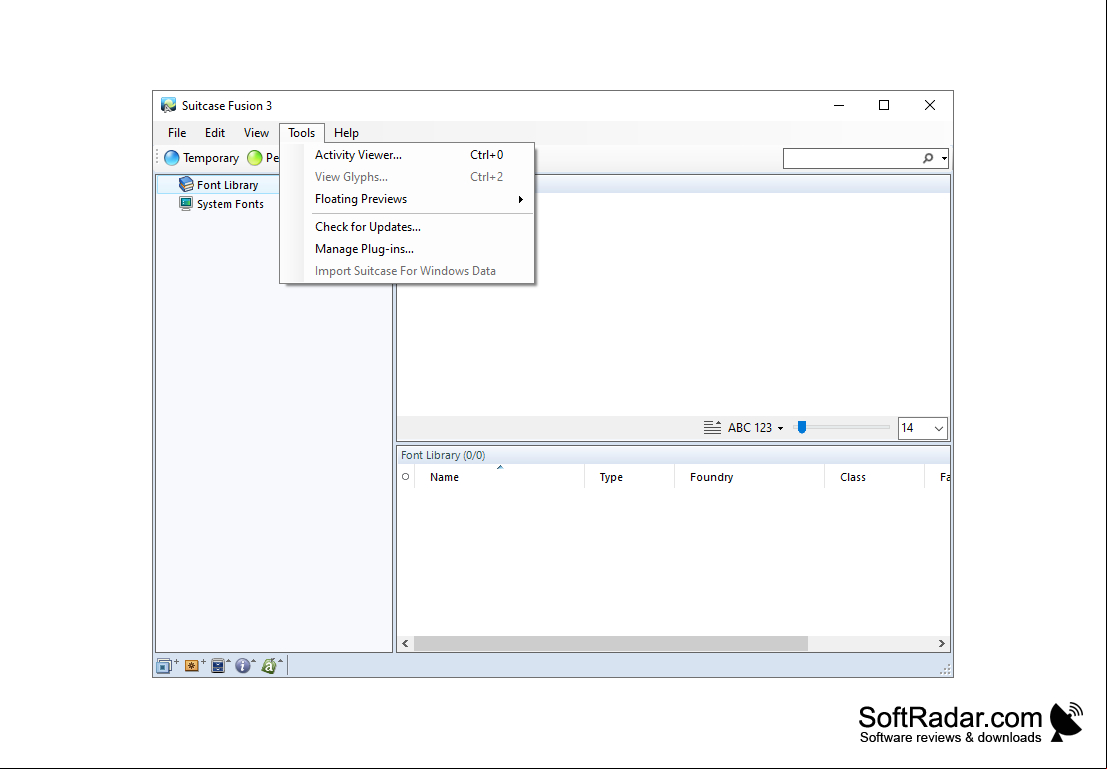Click the Suitcase Fusion 3 title bar icon
The image size is (1107, 769).
pyautogui.click(x=168, y=105)
